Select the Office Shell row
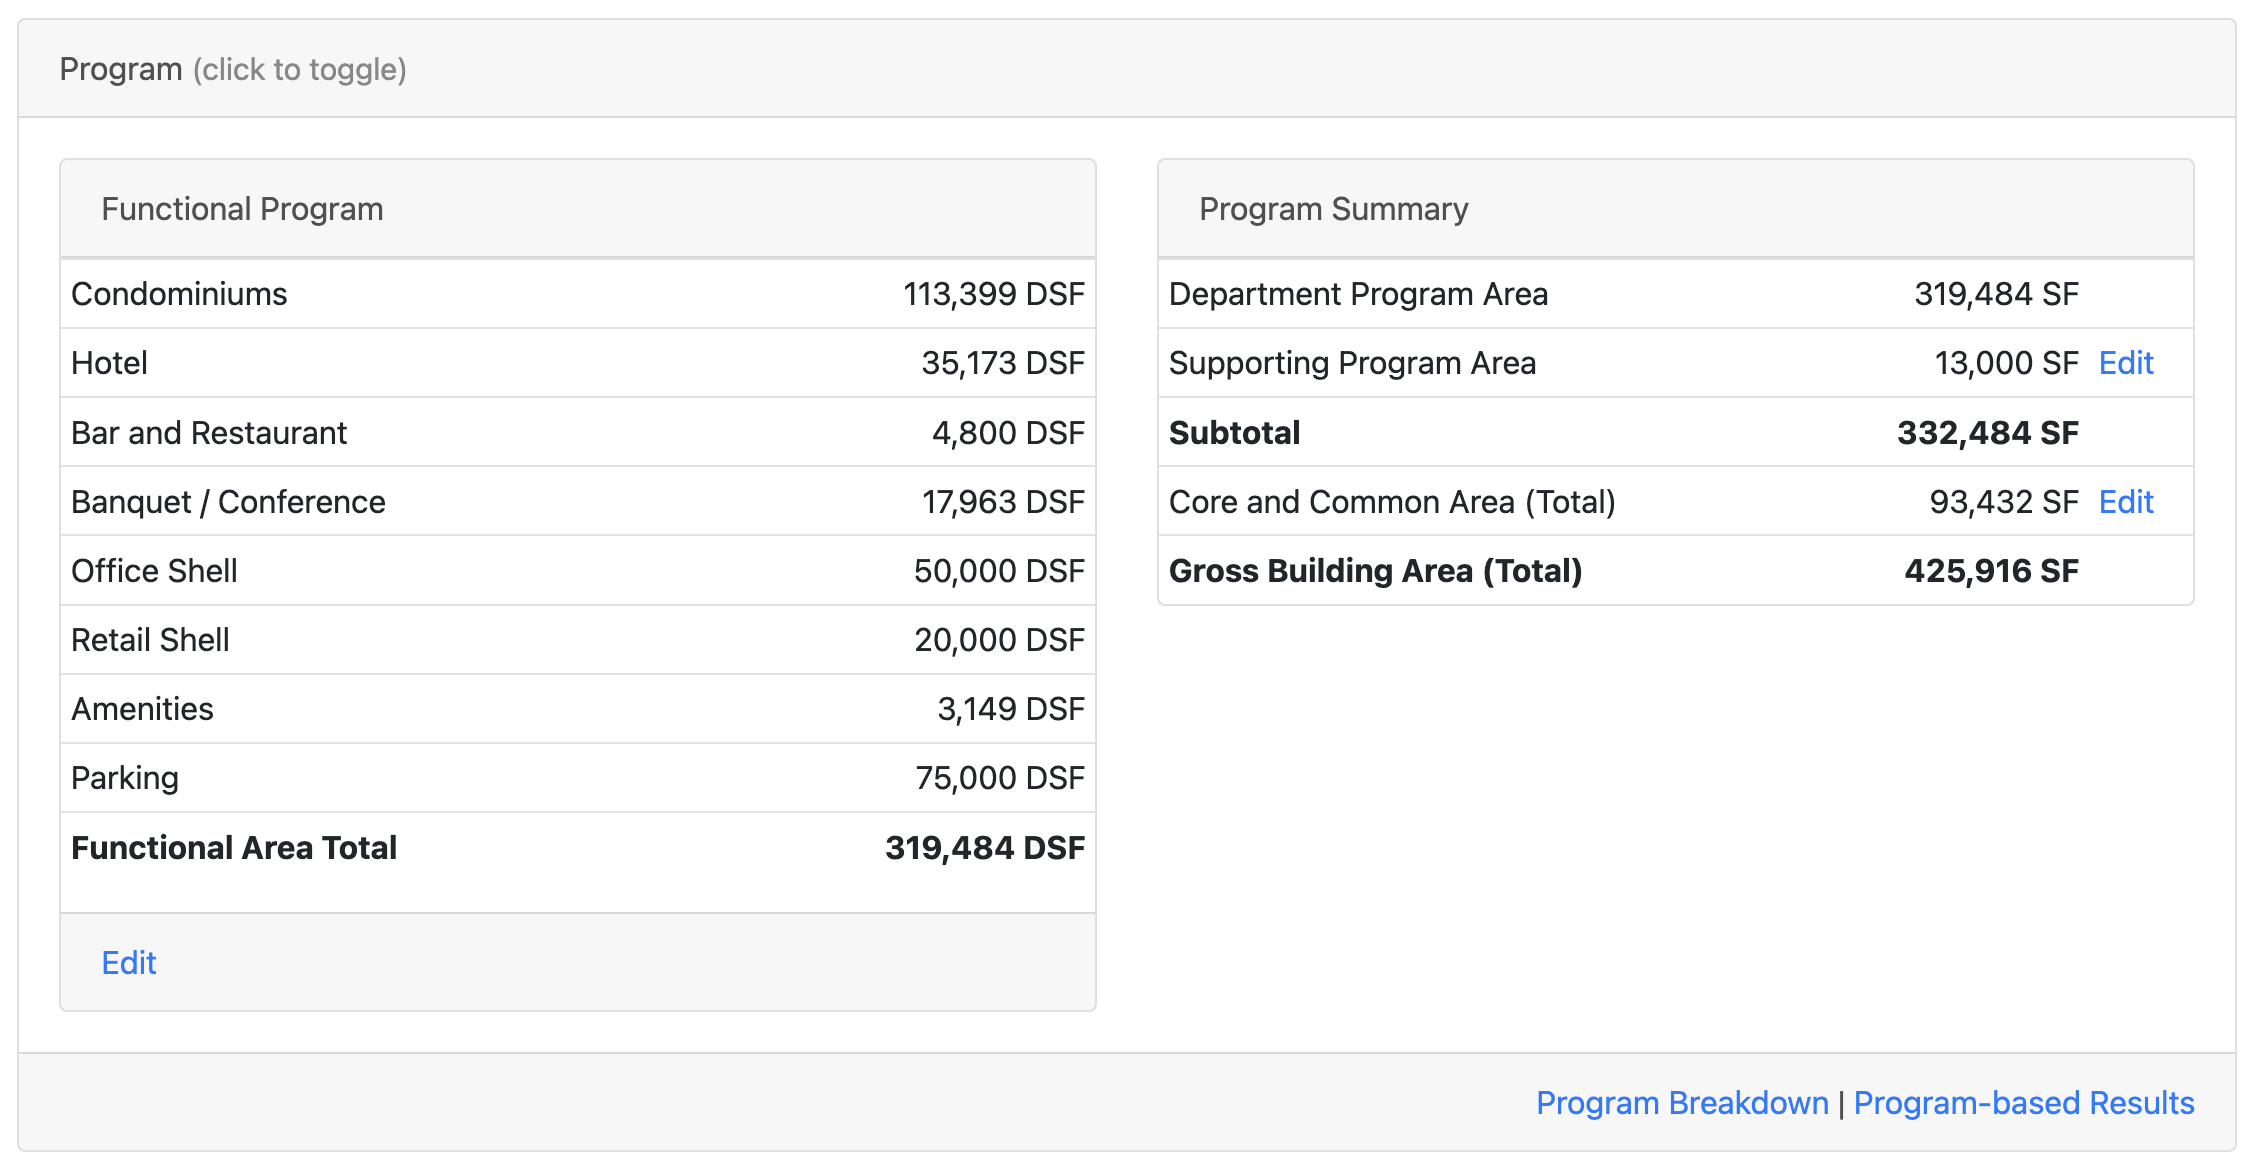Viewport: 2255px width, 1168px height. [577, 571]
